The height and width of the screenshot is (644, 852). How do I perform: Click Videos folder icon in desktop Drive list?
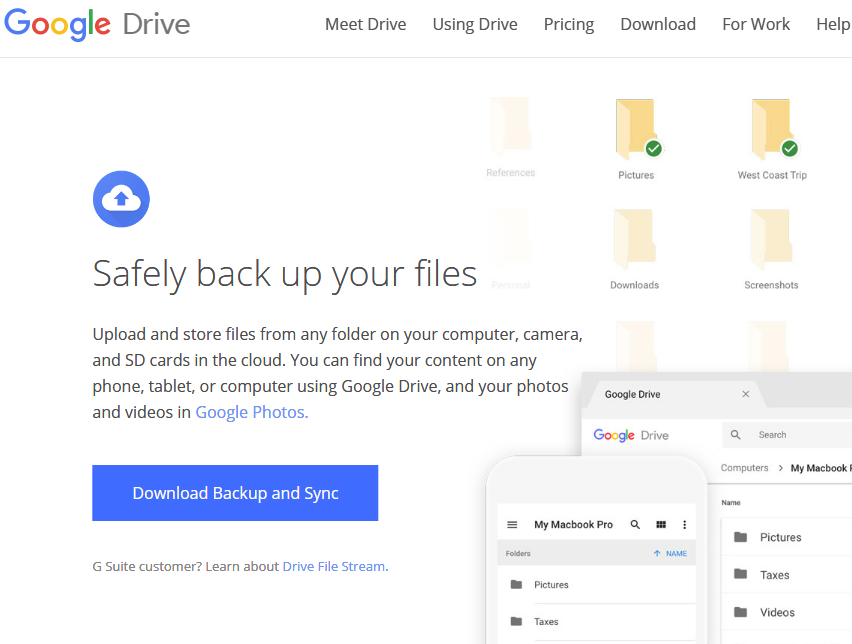point(740,612)
